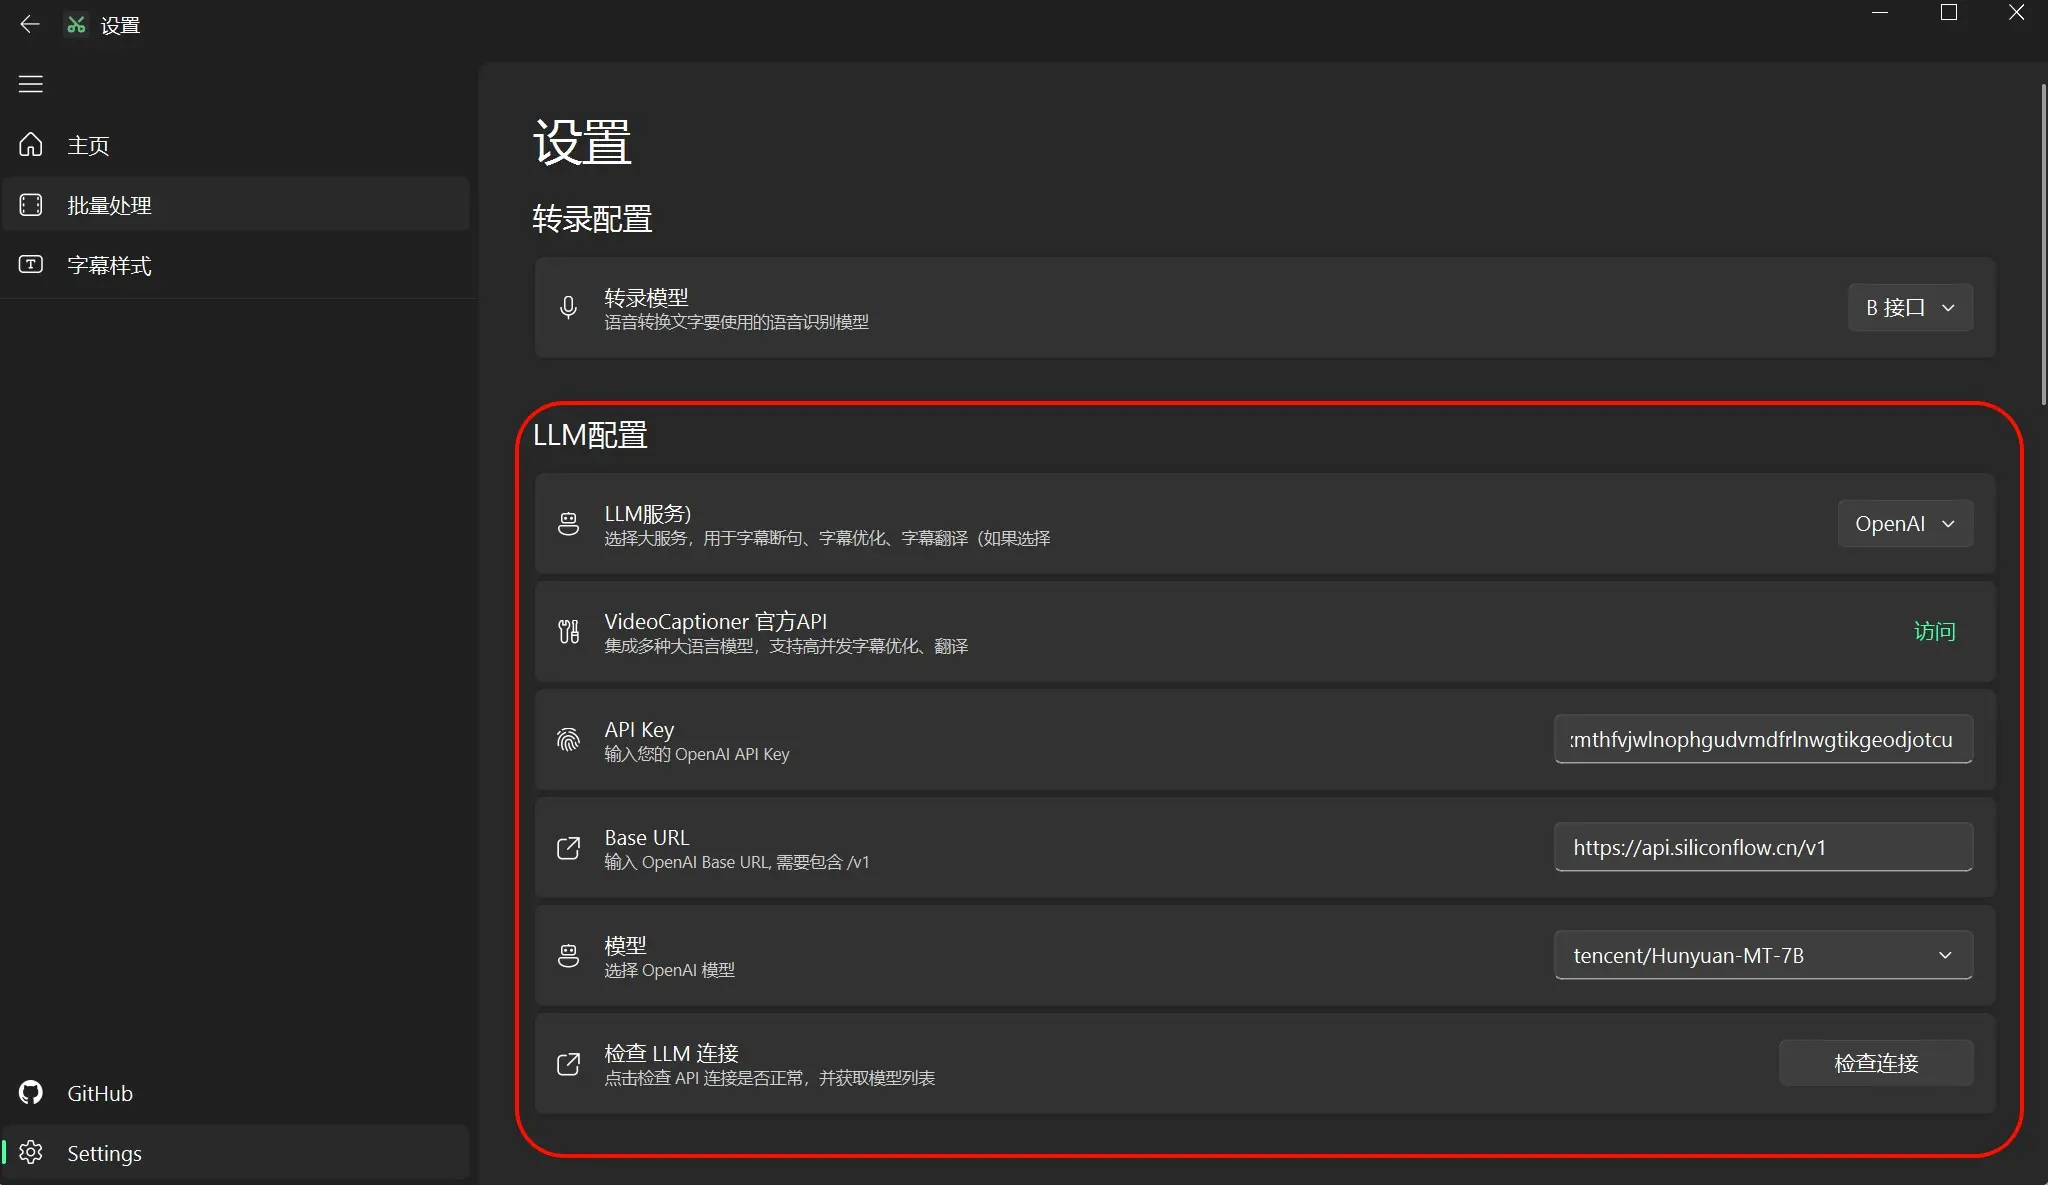Open the OpenAI LLM service dropdown

(x=1904, y=524)
